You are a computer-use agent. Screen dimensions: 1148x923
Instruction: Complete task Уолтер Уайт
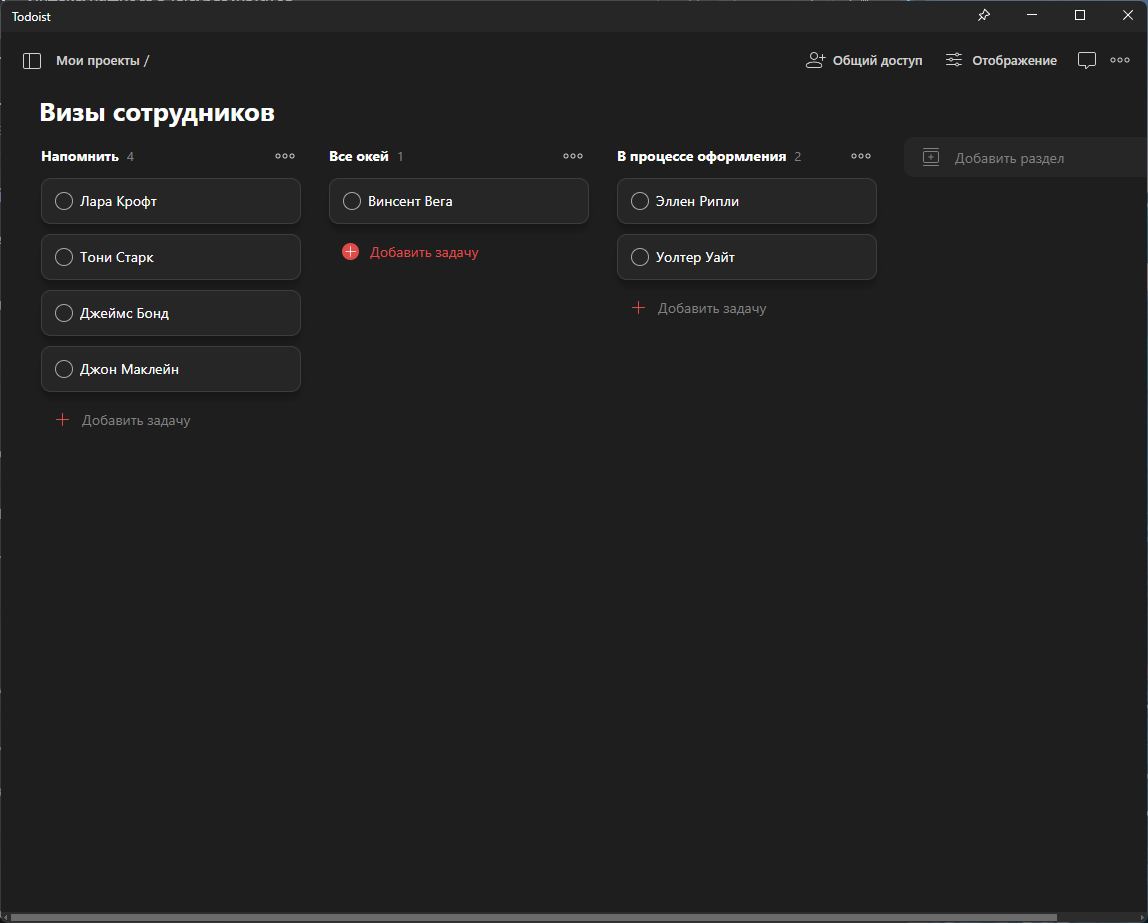(x=640, y=257)
